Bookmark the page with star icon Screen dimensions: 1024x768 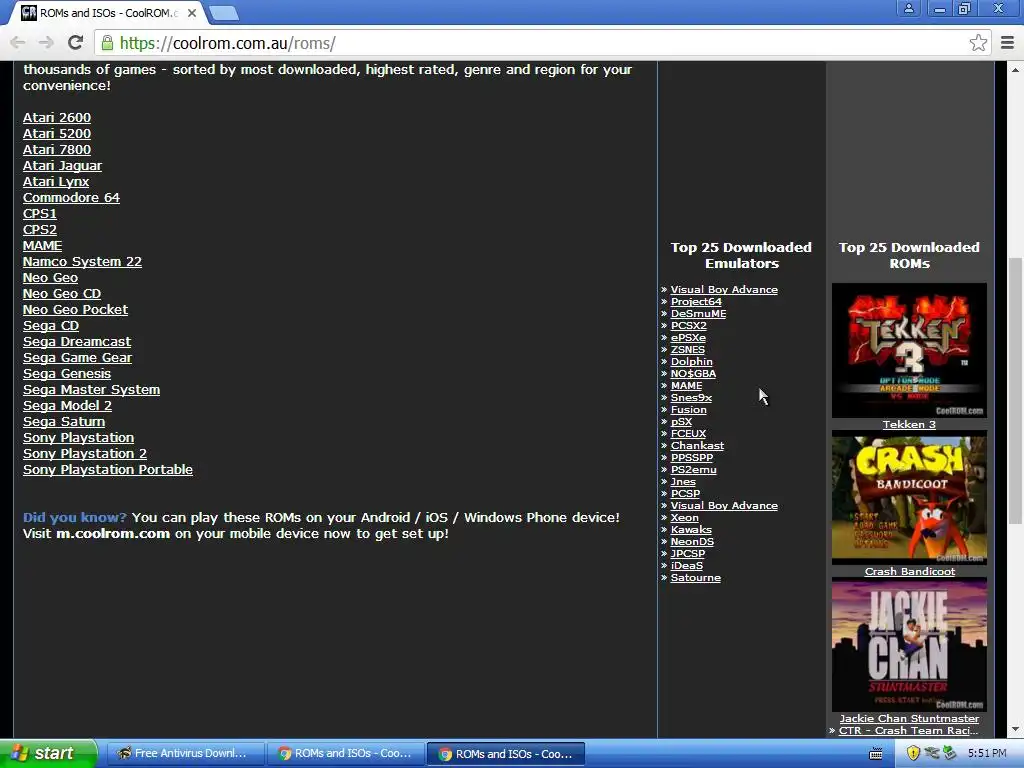(x=978, y=43)
